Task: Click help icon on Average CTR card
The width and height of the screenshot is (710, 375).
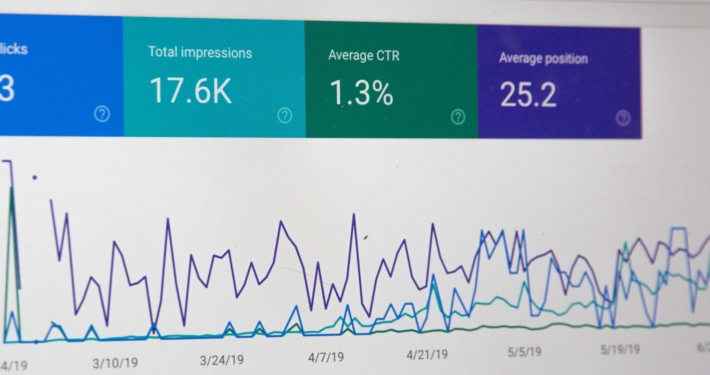Action: [x=458, y=117]
